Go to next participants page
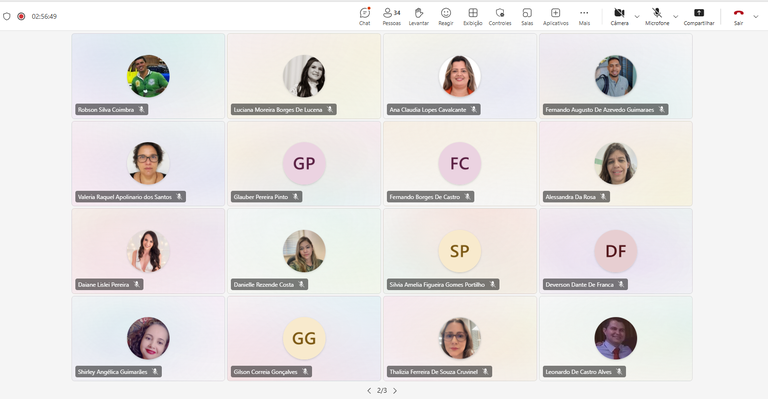 [395, 391]
